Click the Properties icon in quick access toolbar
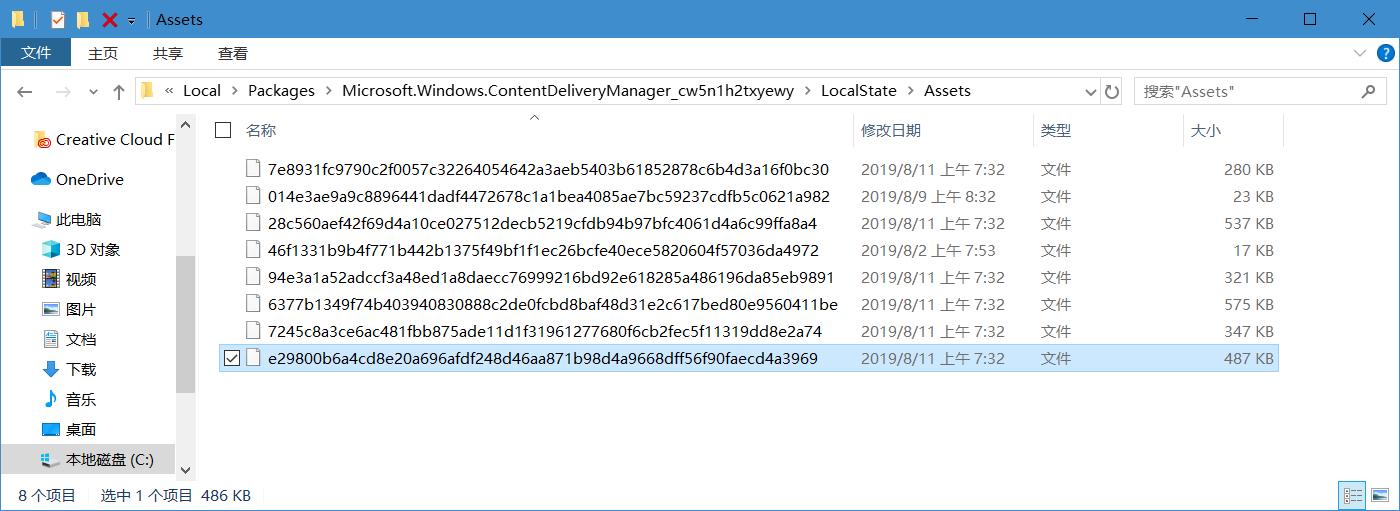The width and height of the screenshot is (1400, 511). (57, 19)
